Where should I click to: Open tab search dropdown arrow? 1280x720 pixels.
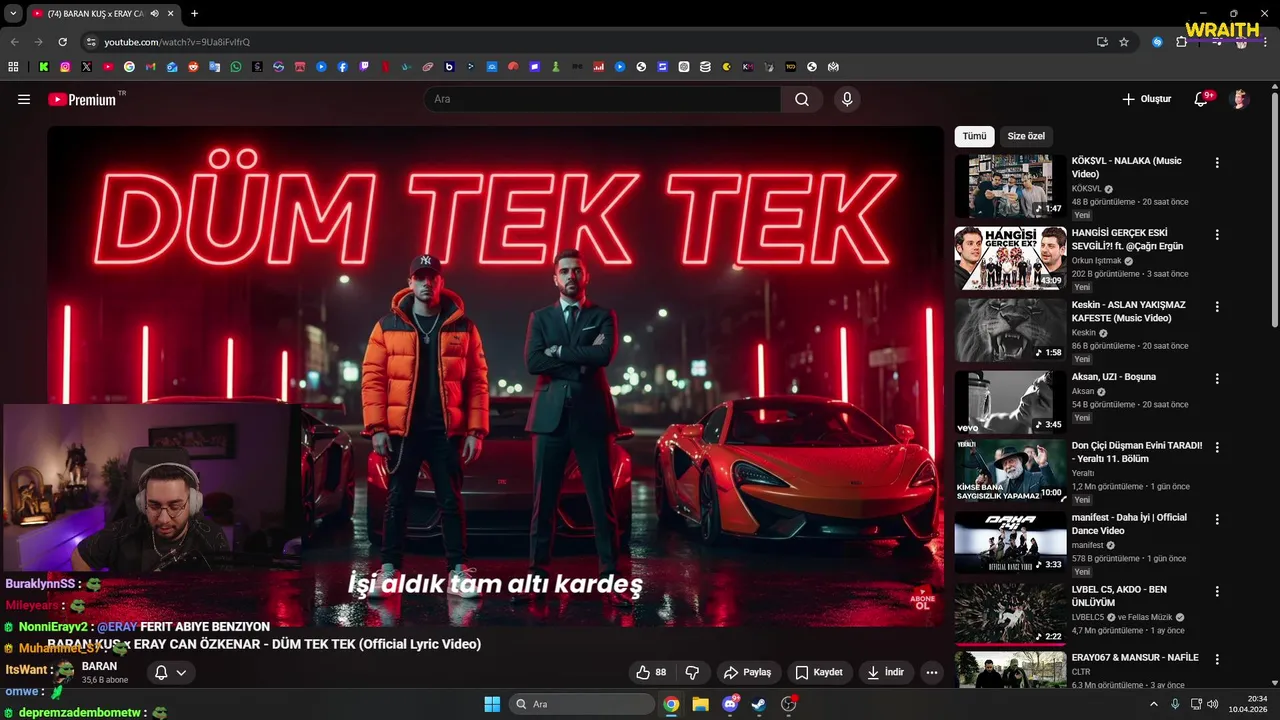coord(12,14)
